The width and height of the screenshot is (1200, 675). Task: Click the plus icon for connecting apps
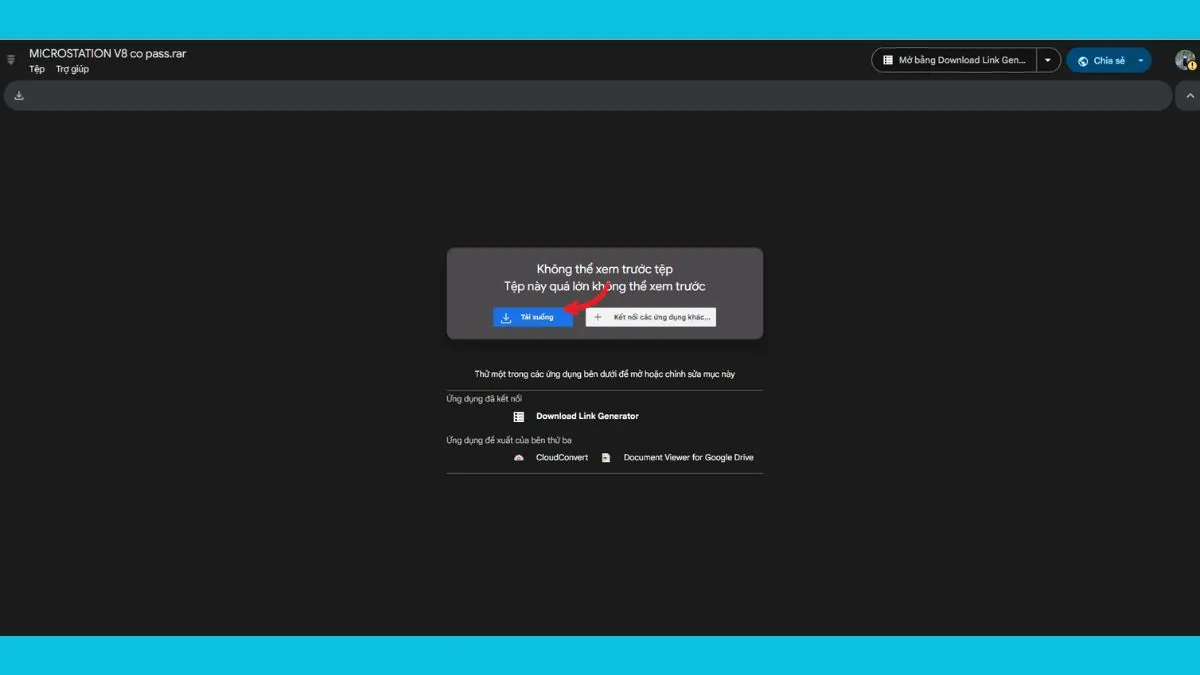point(598,317)
